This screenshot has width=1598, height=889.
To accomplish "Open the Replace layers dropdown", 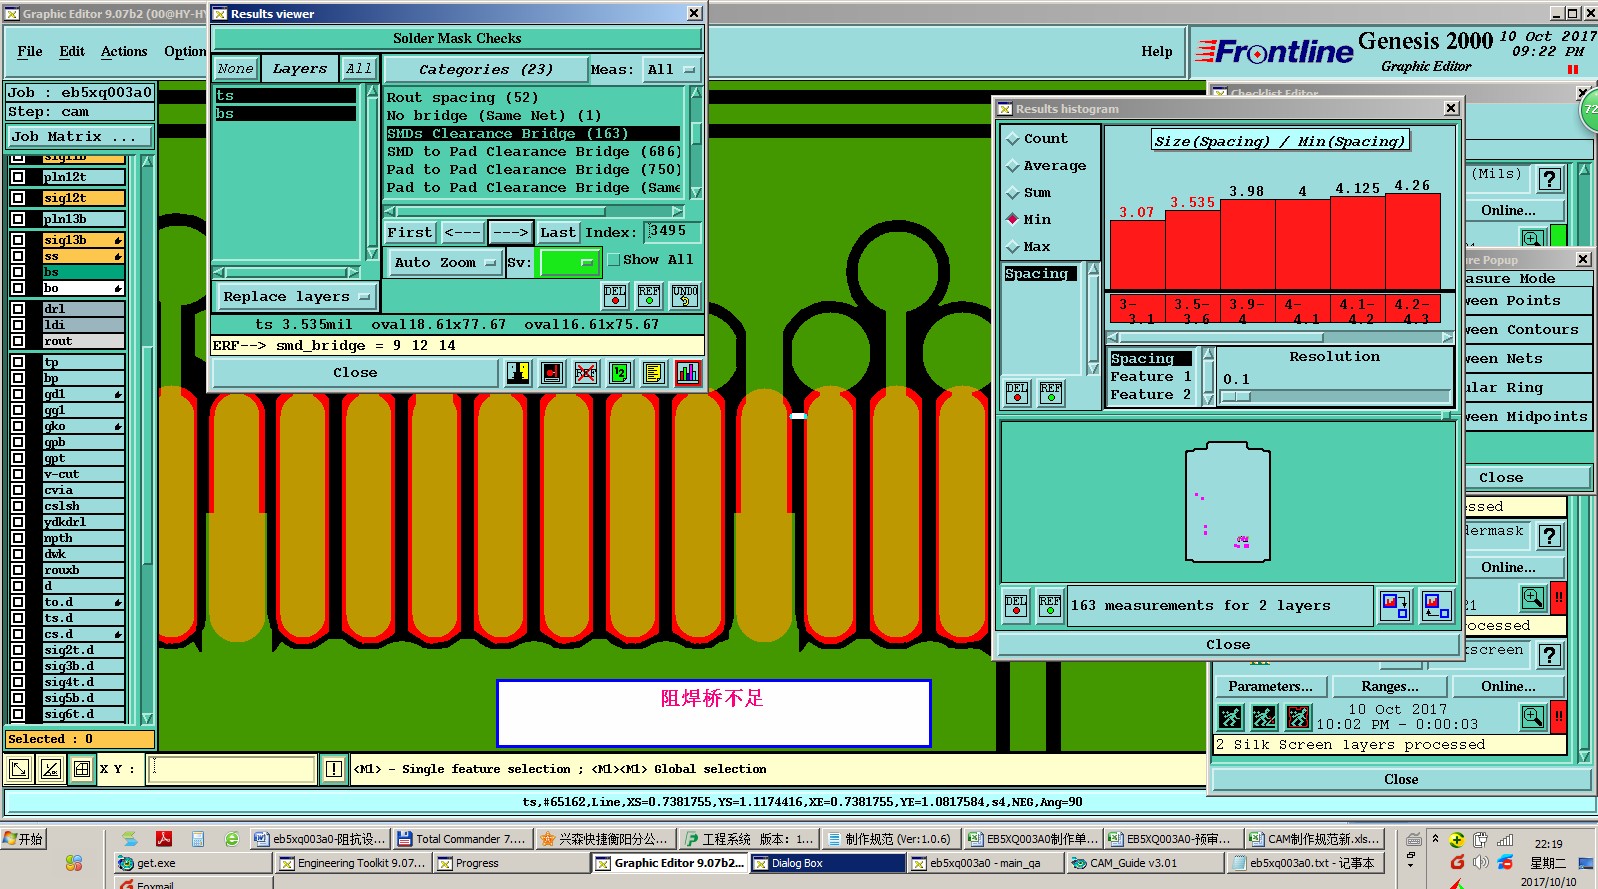I will (x=296, y=297).
